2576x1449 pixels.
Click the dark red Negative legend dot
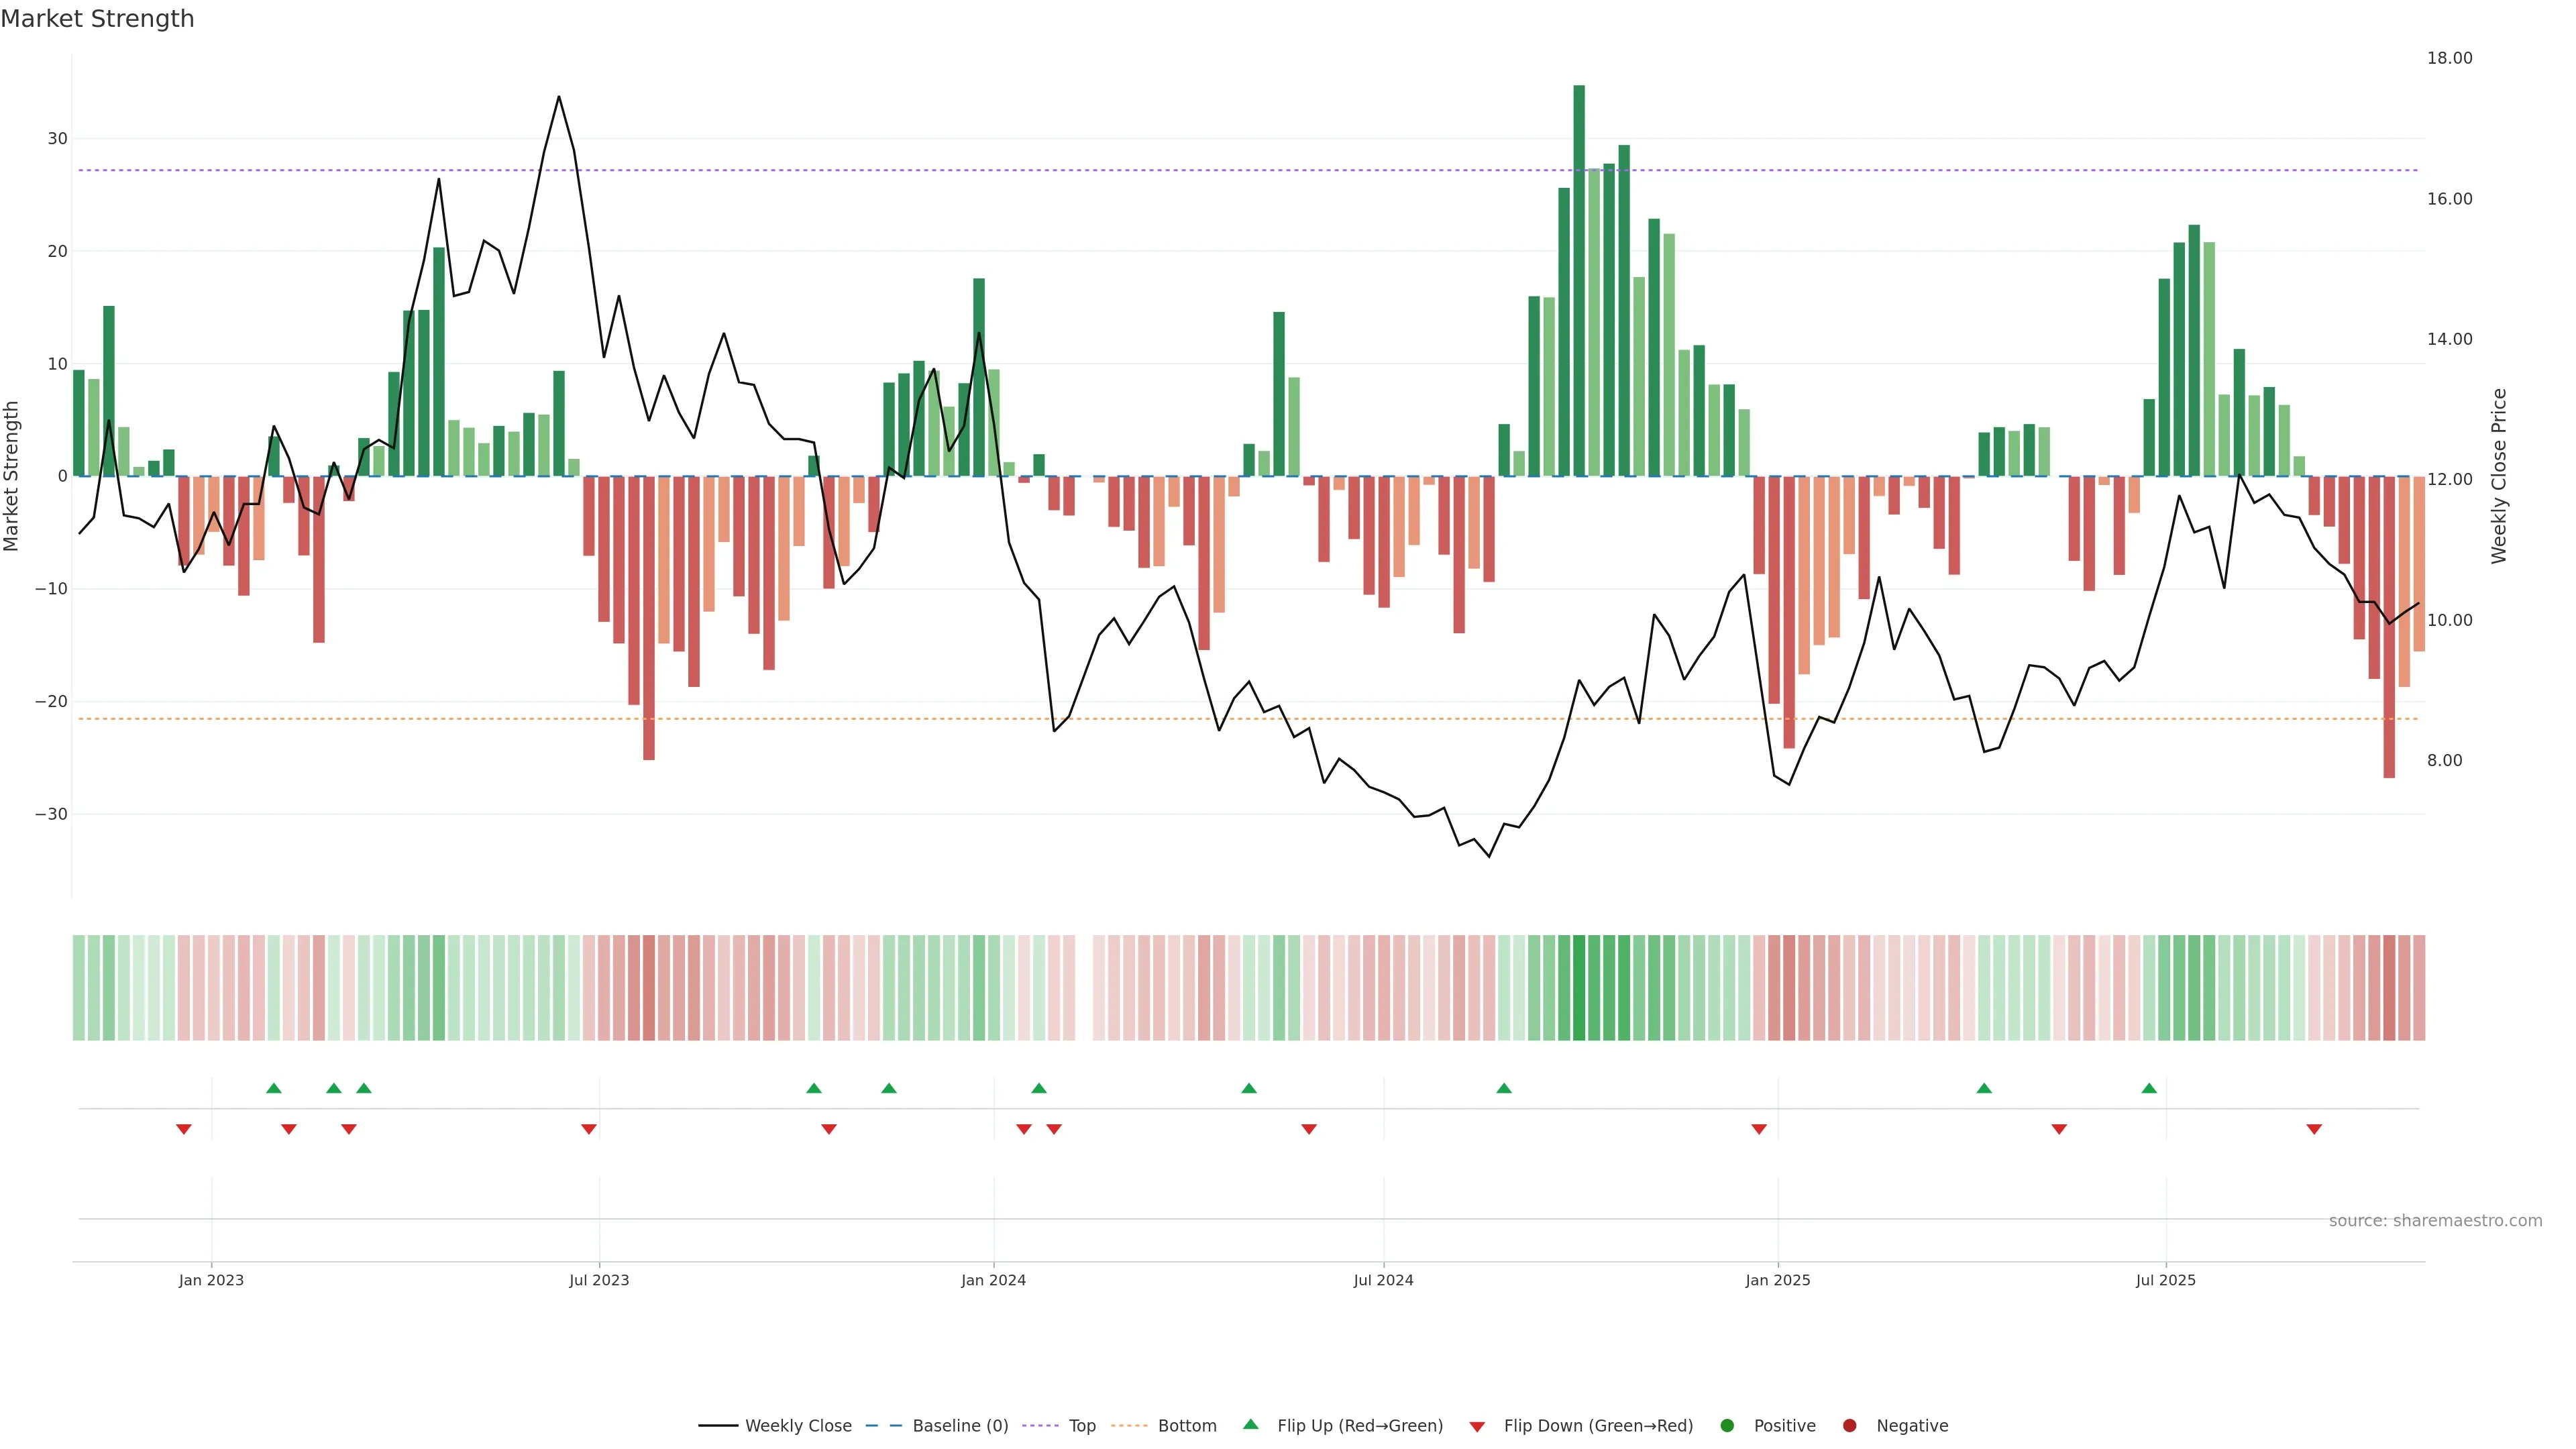tap(1849, 1425)
